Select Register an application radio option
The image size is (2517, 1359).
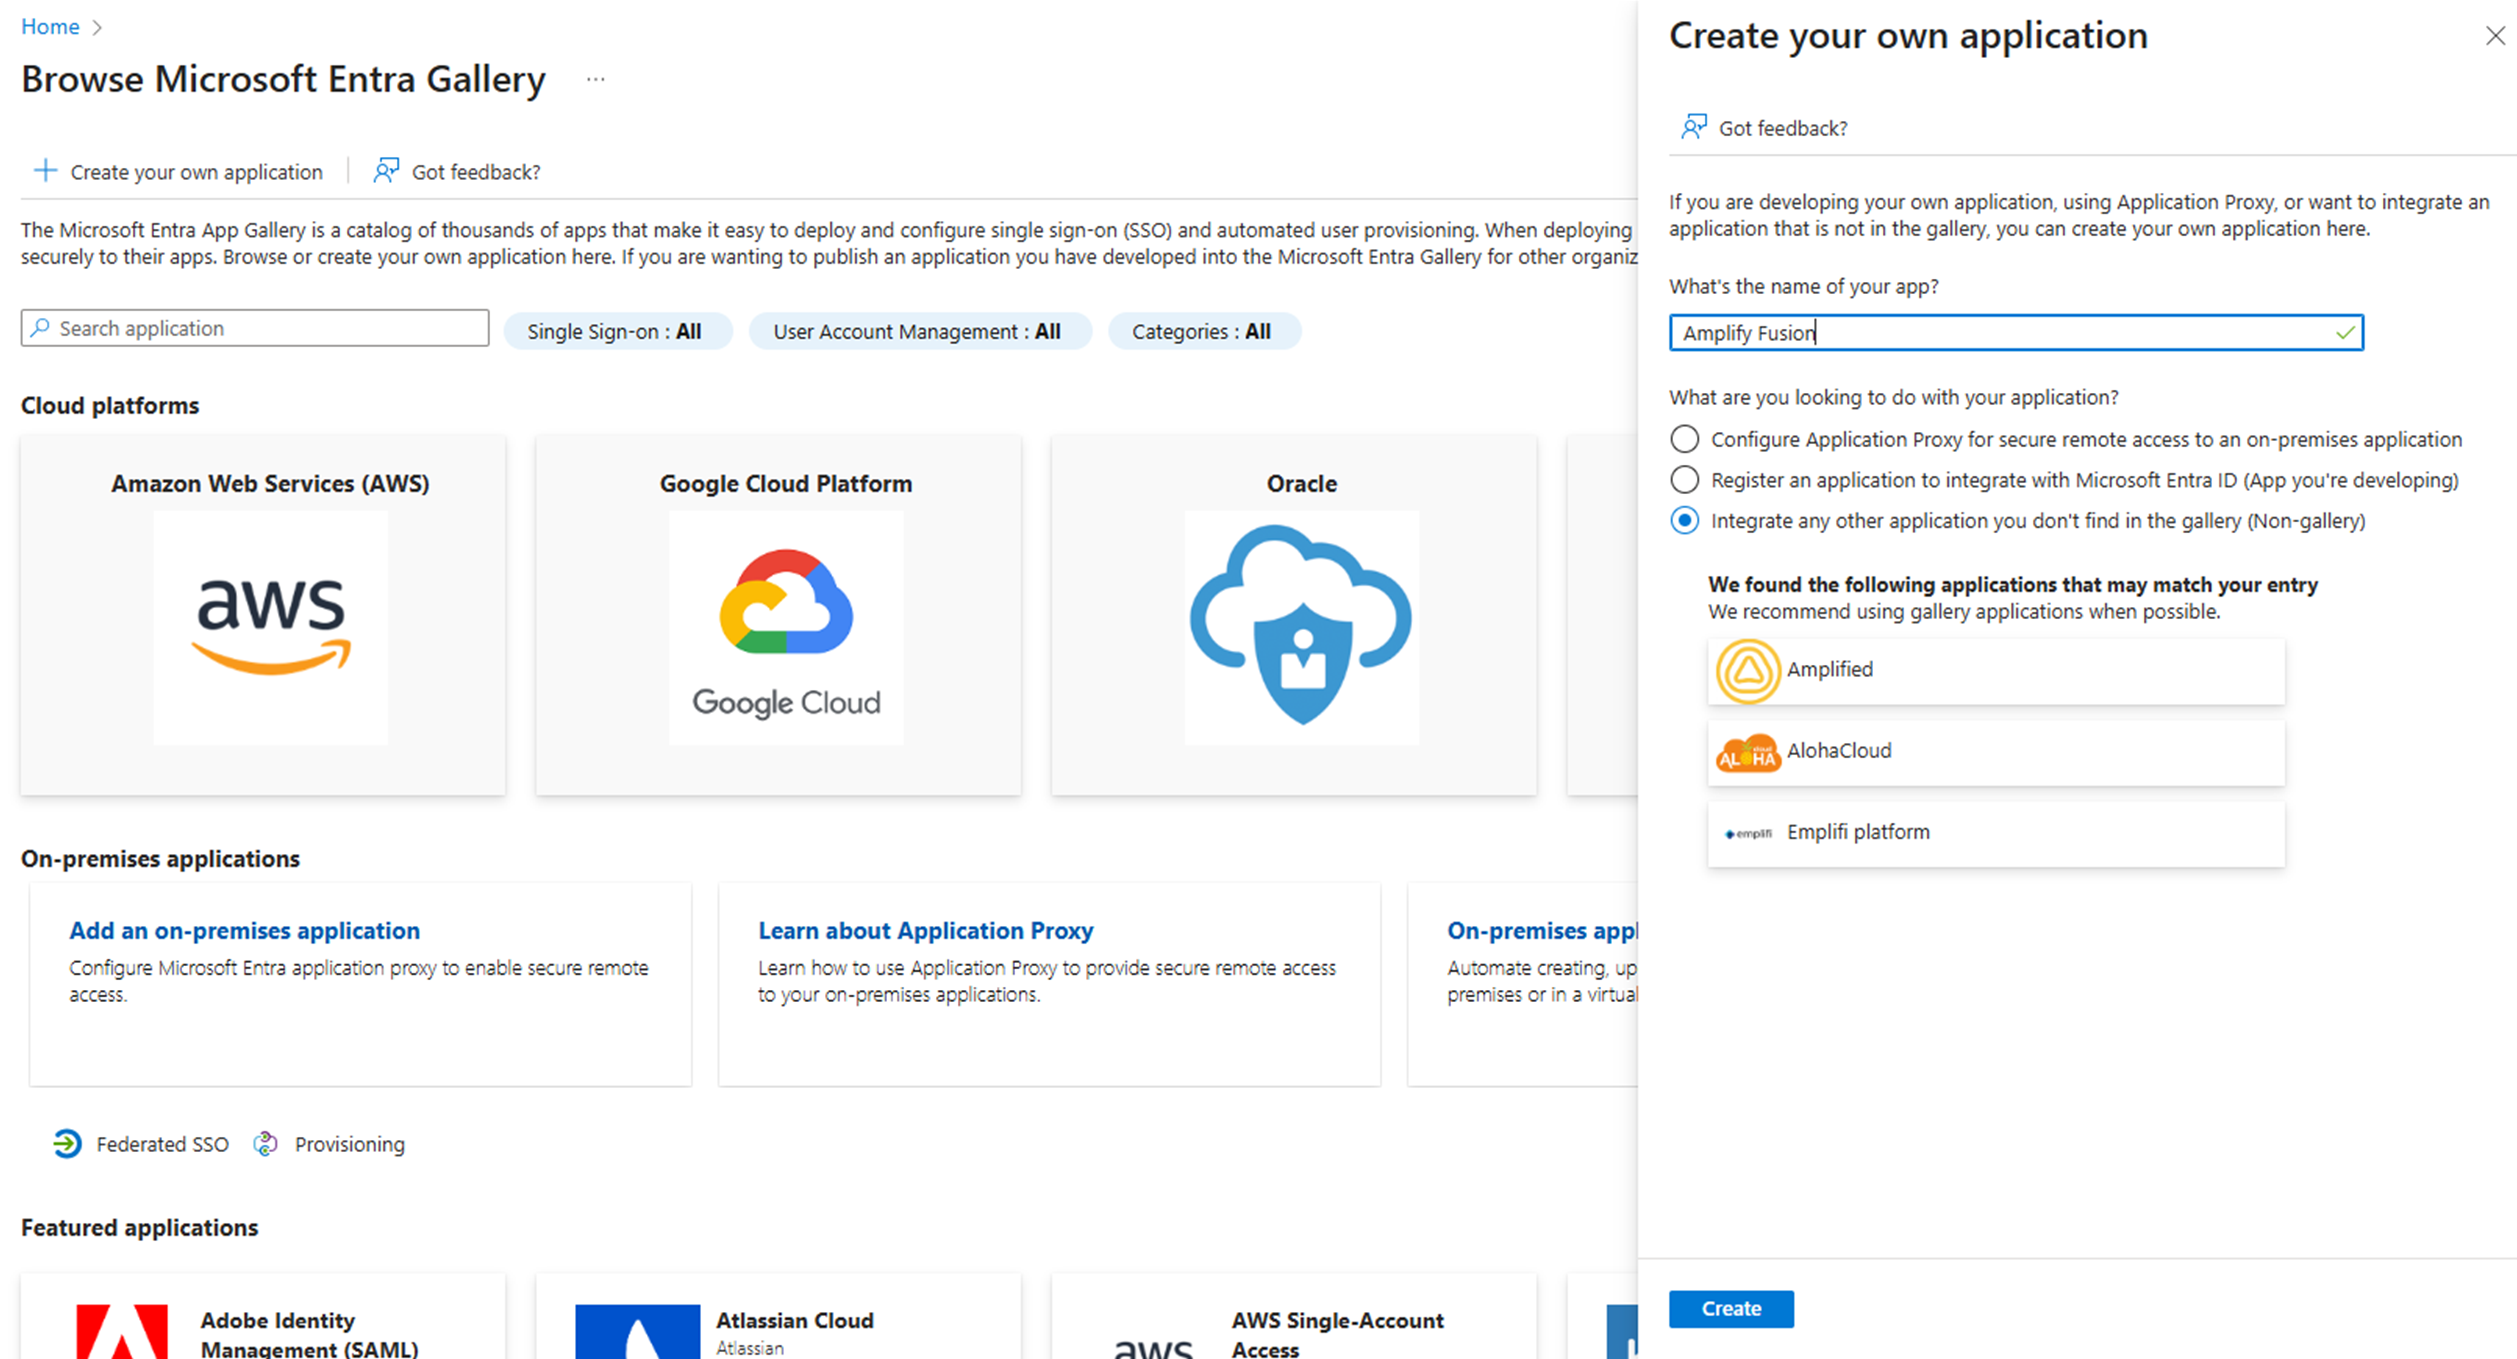click(1684, 480)
